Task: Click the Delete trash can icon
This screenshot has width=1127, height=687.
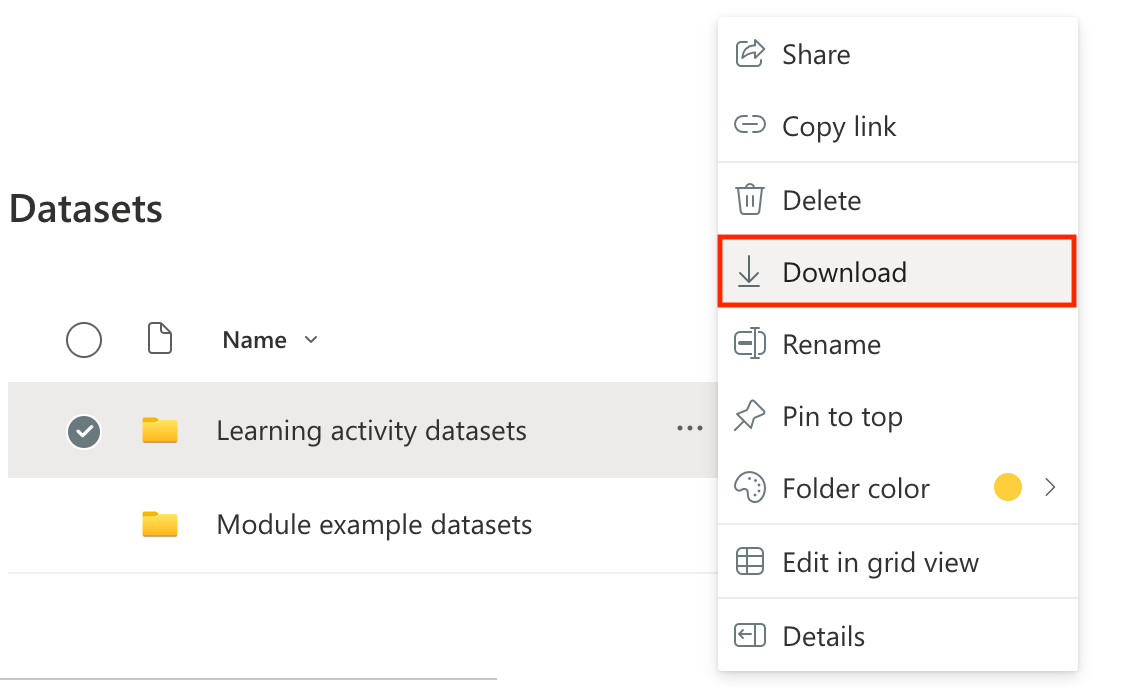Action: click(750, 200)
